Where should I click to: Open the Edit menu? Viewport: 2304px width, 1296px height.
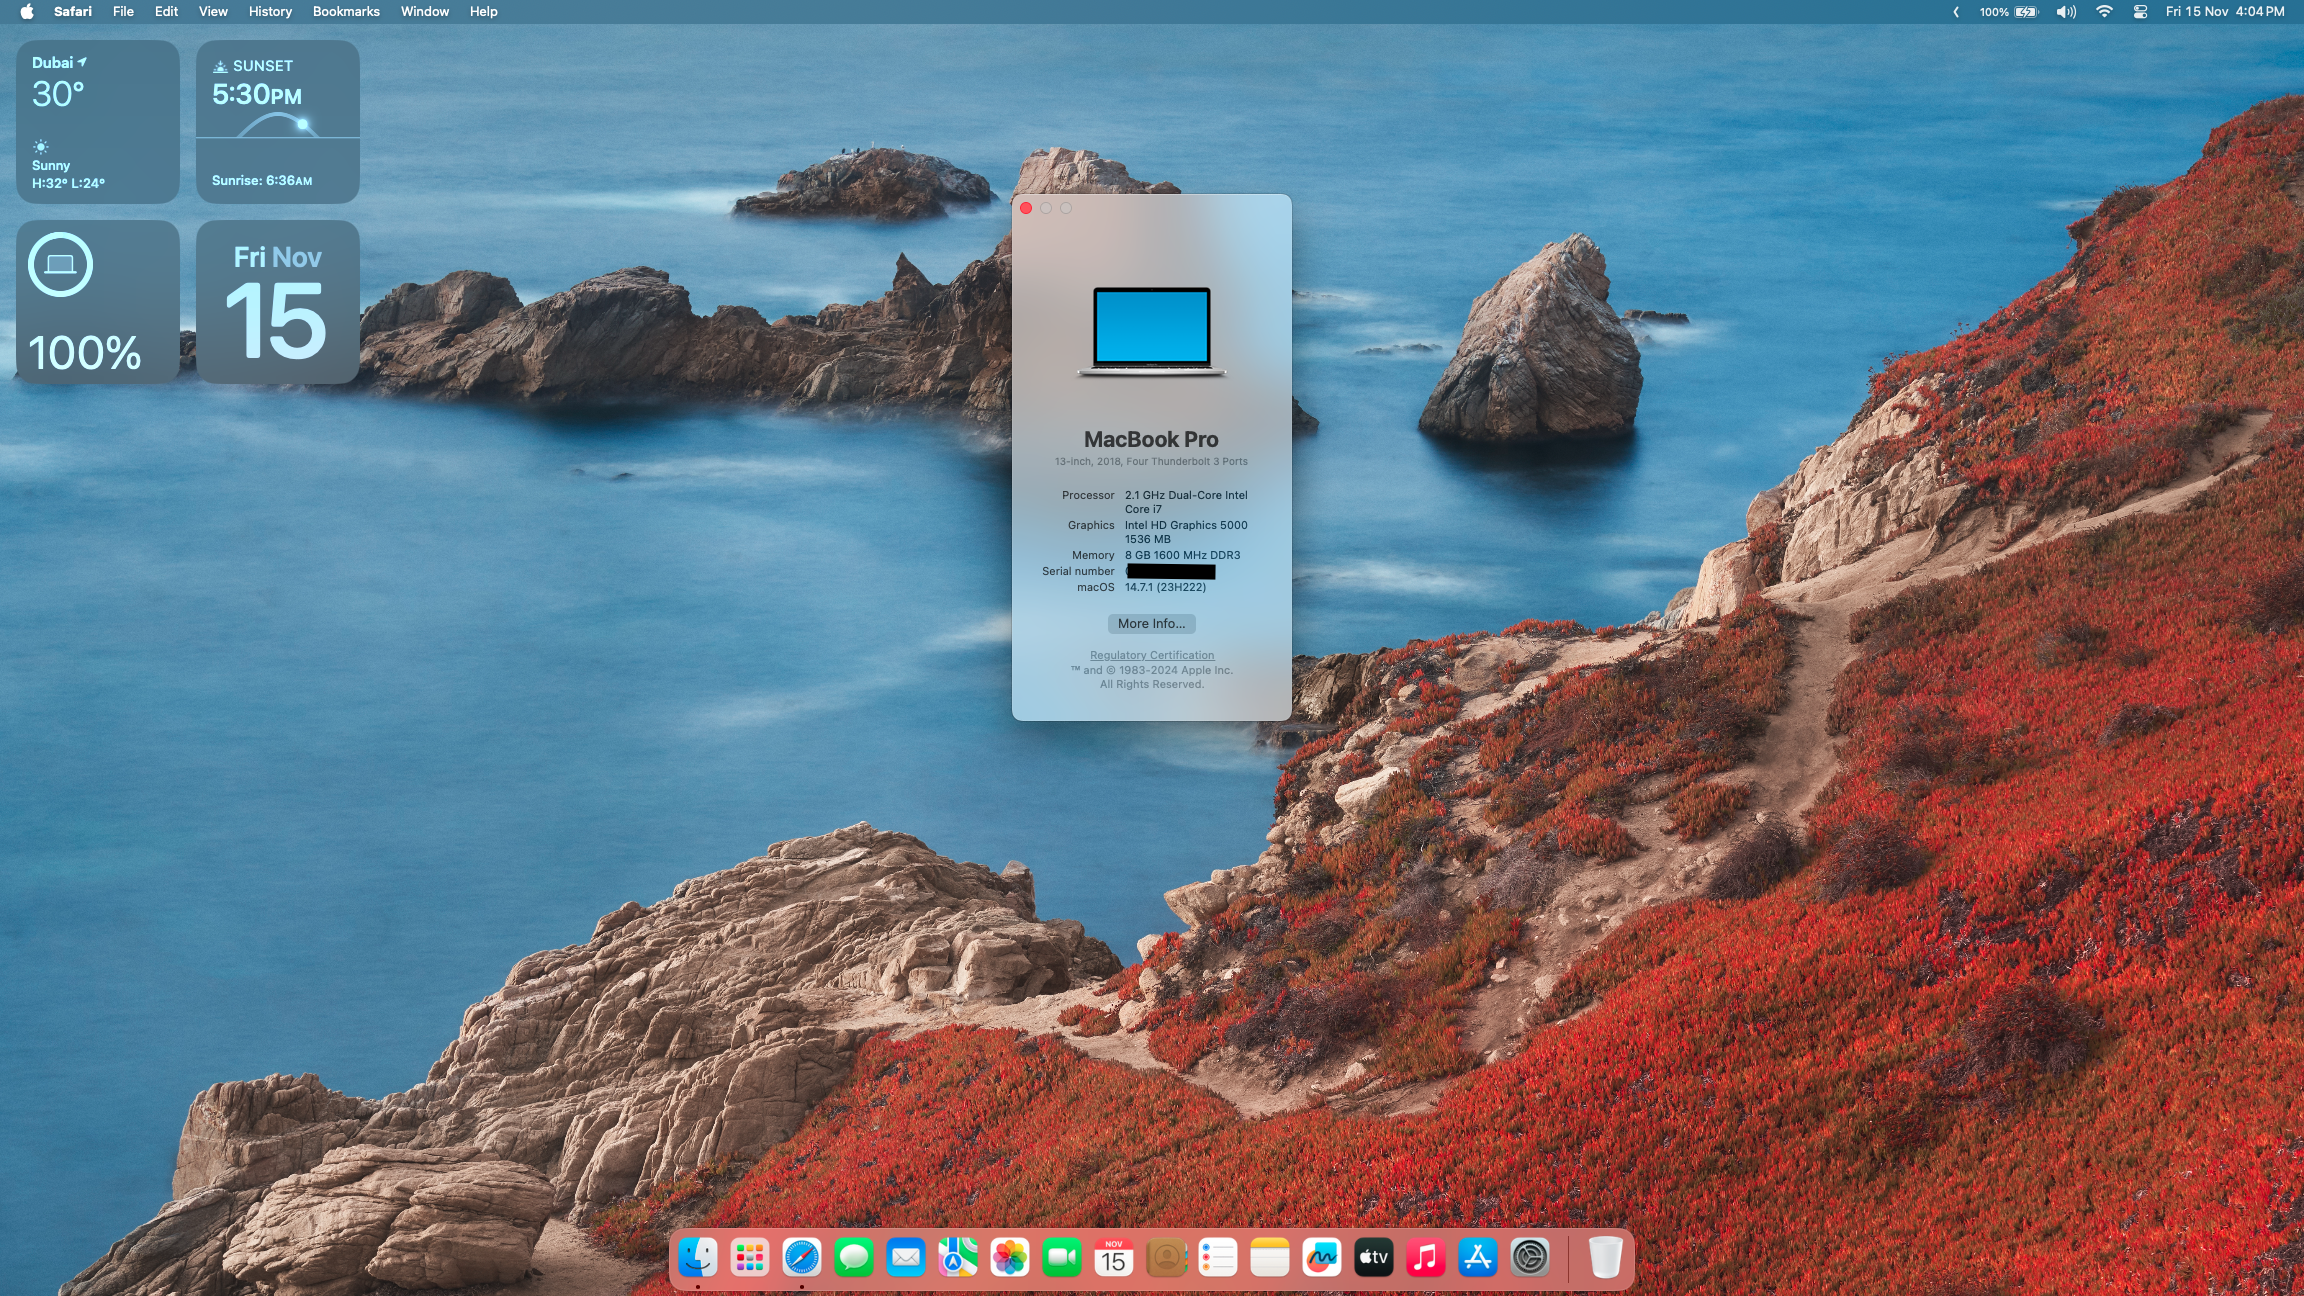(x=166, y=12)
